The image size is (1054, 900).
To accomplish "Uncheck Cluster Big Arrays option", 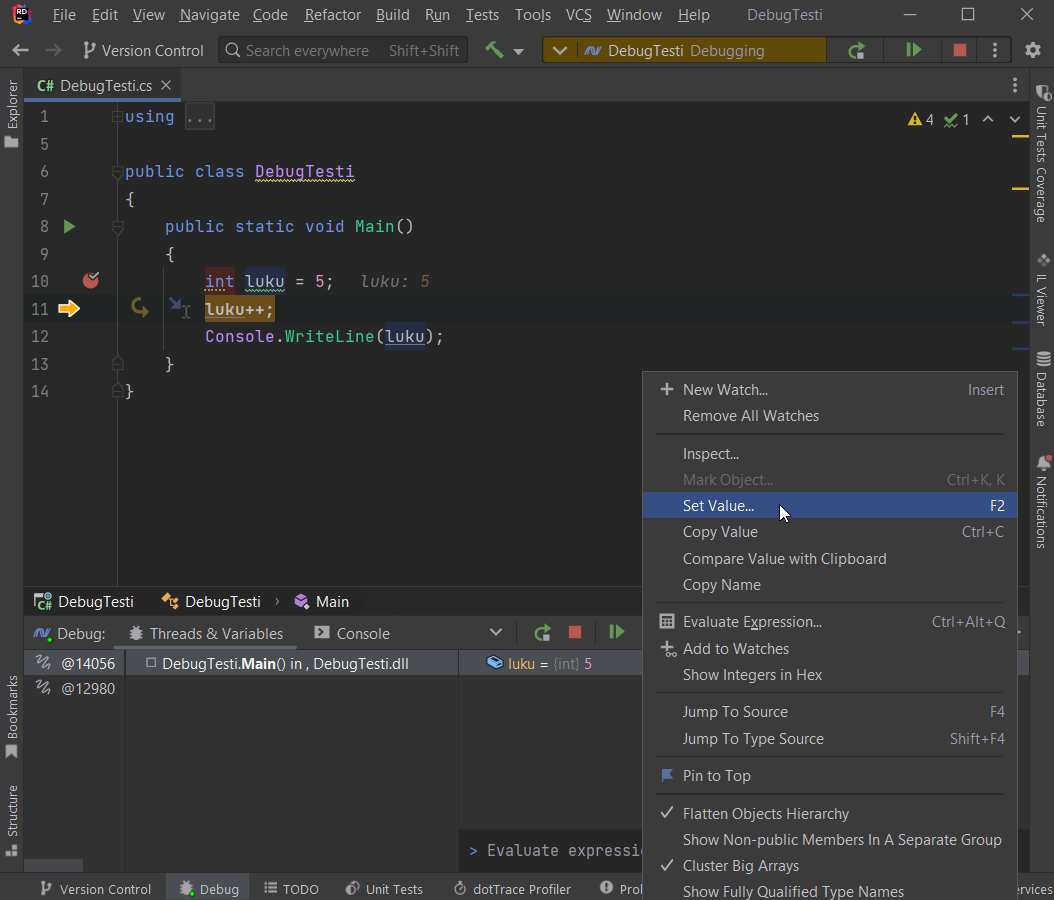I will pos(740,866).
